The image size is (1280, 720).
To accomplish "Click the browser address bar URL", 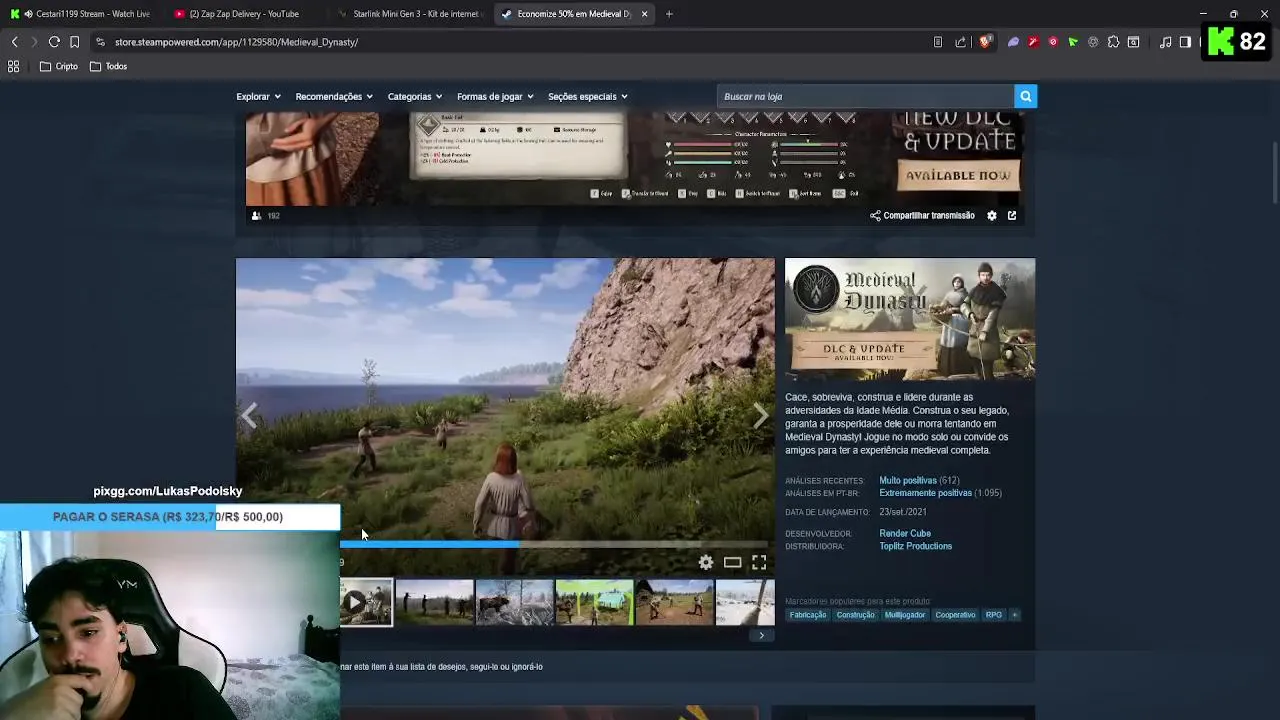I will click(x=236, y=42).
